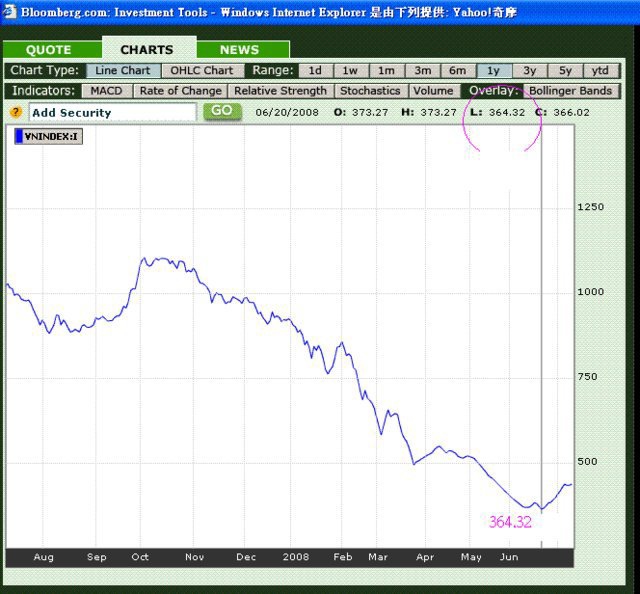Viewport: 640px width, 594px height.
Task: Click the 2008 label on time axis
Action: (296, 557)
